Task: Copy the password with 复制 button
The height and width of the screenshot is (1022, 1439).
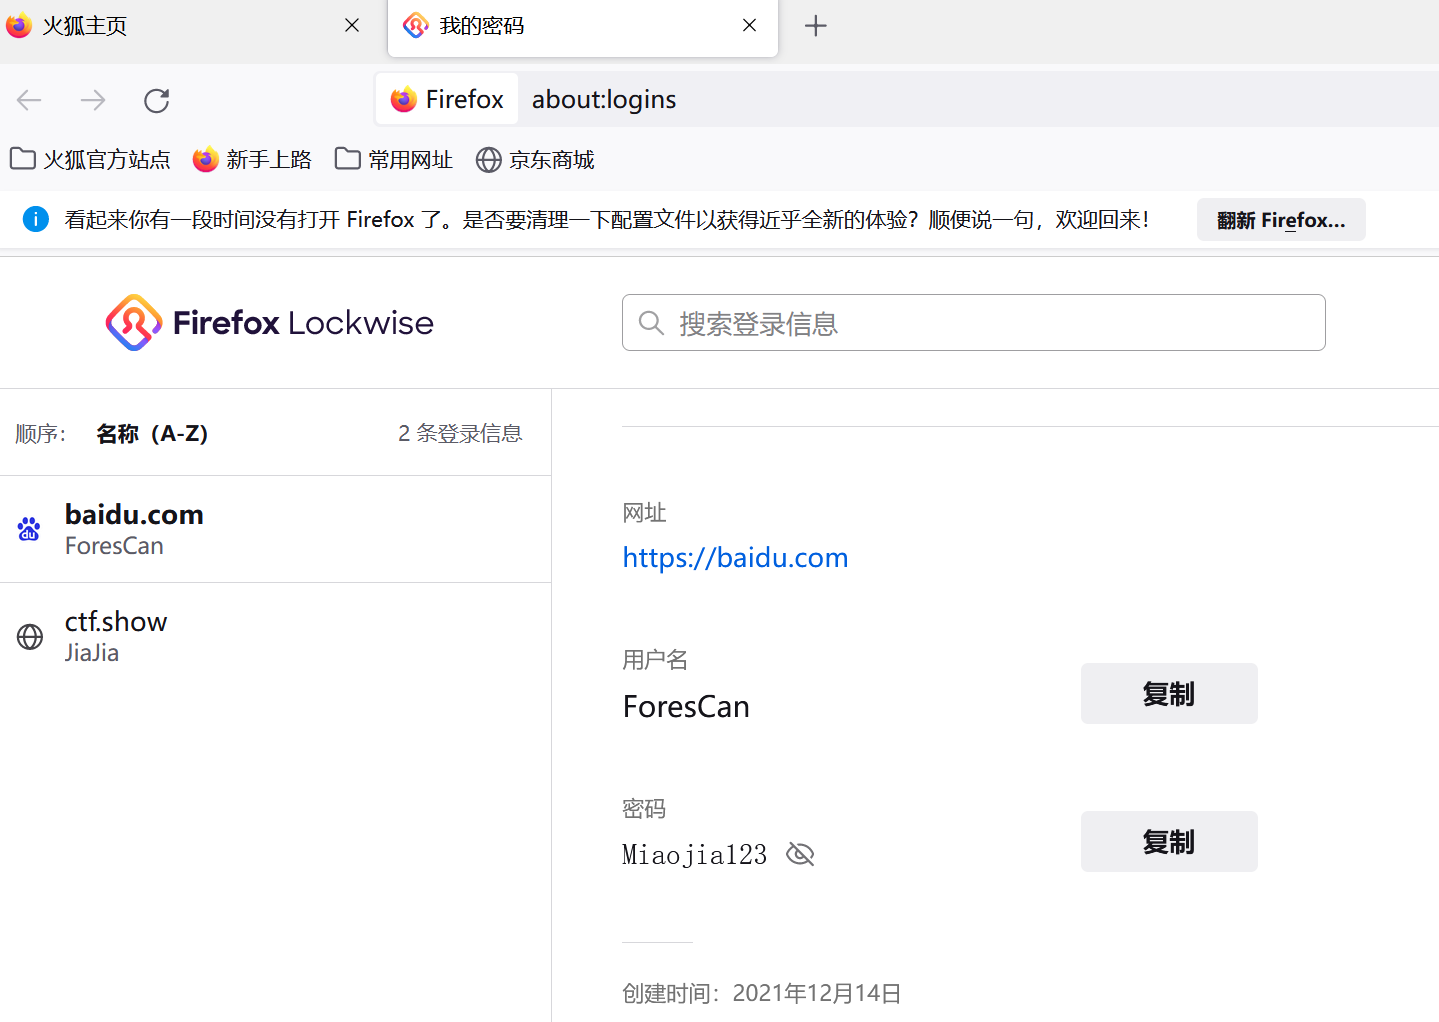Action: [x=1169, y=842]
